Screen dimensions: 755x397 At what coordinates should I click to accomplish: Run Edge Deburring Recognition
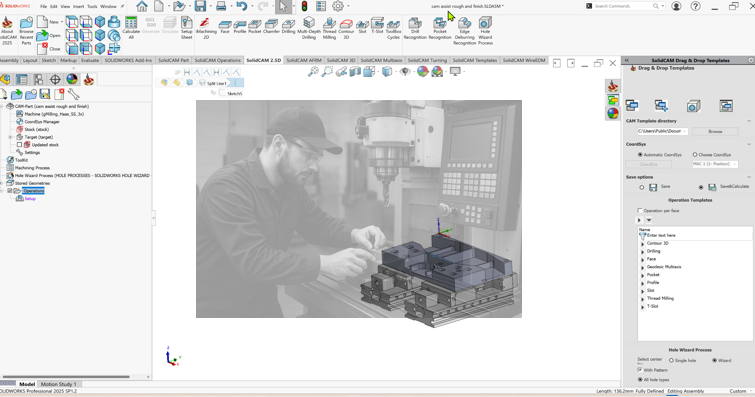click(x=465, y=31)
